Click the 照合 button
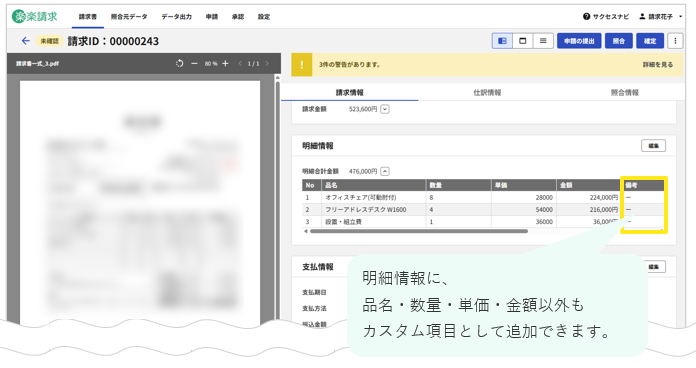This screenshot has height=368, width=696. (619, 41)
